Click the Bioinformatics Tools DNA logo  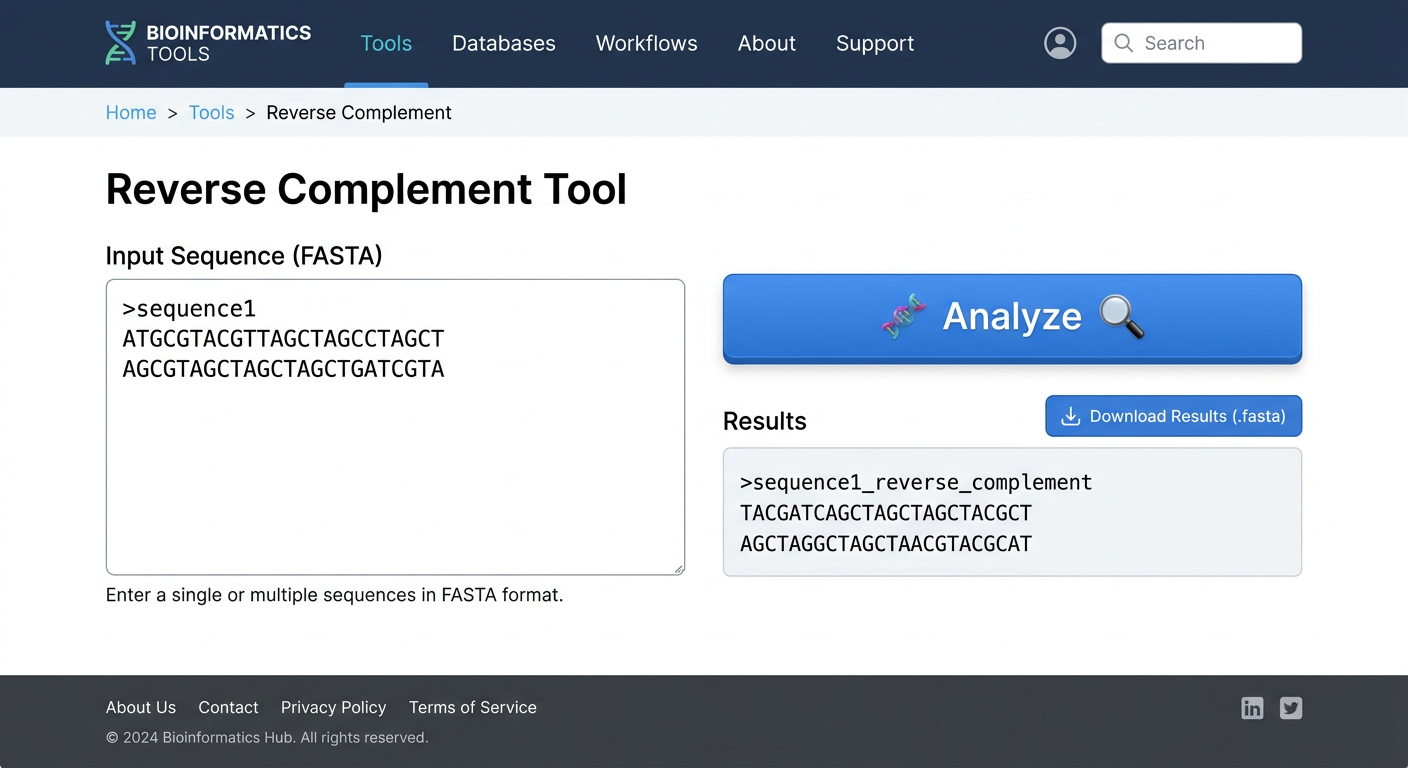[x=121, y=43]
